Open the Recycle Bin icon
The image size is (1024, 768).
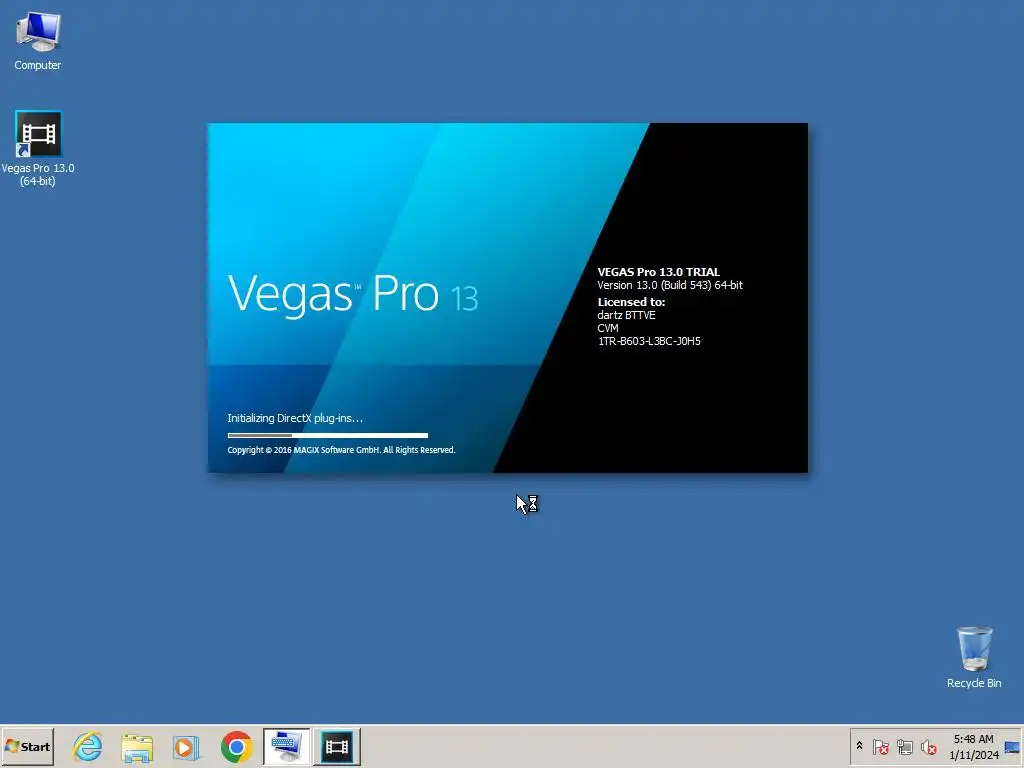point(974,658)
